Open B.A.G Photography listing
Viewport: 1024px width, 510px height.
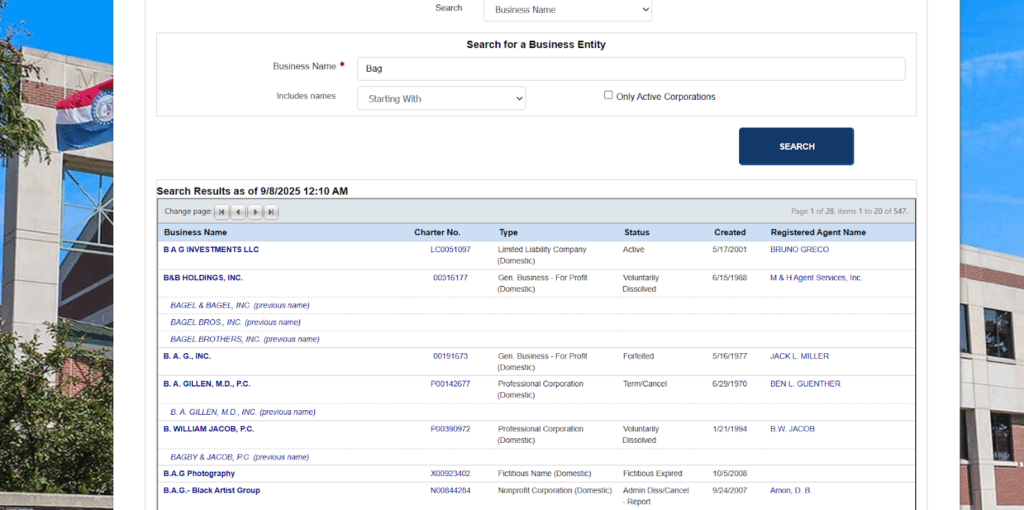(199, 473)
